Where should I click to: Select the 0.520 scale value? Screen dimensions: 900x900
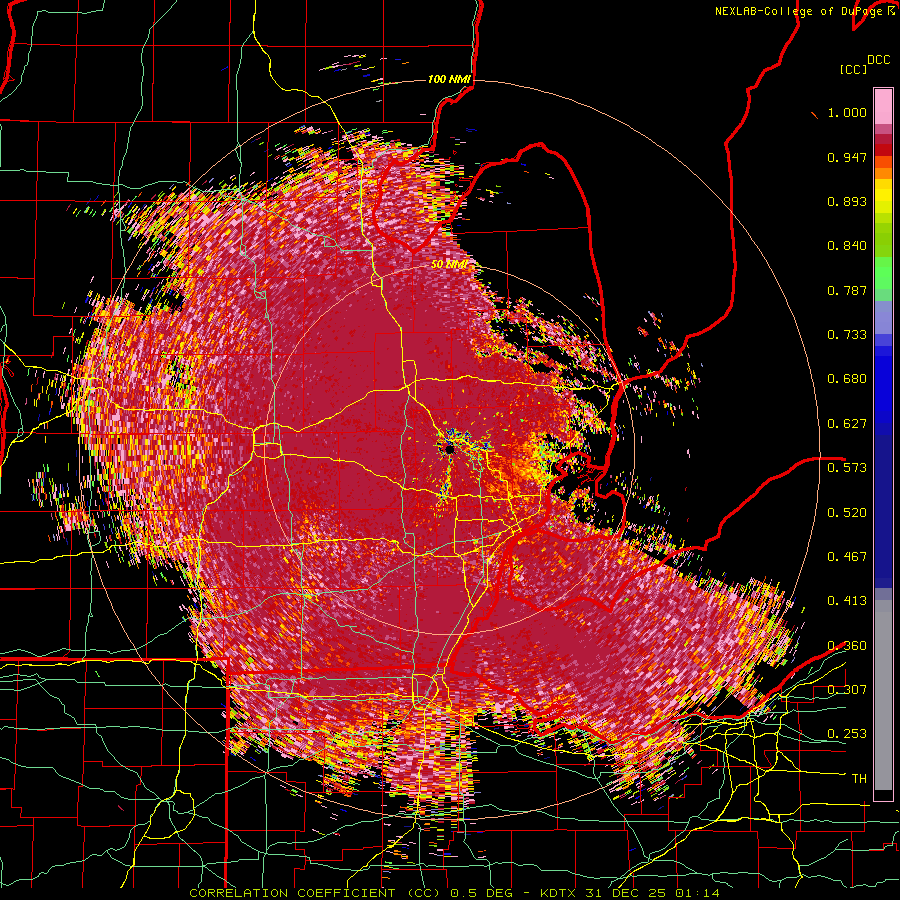pyautogui.click(x=847, y=512)
